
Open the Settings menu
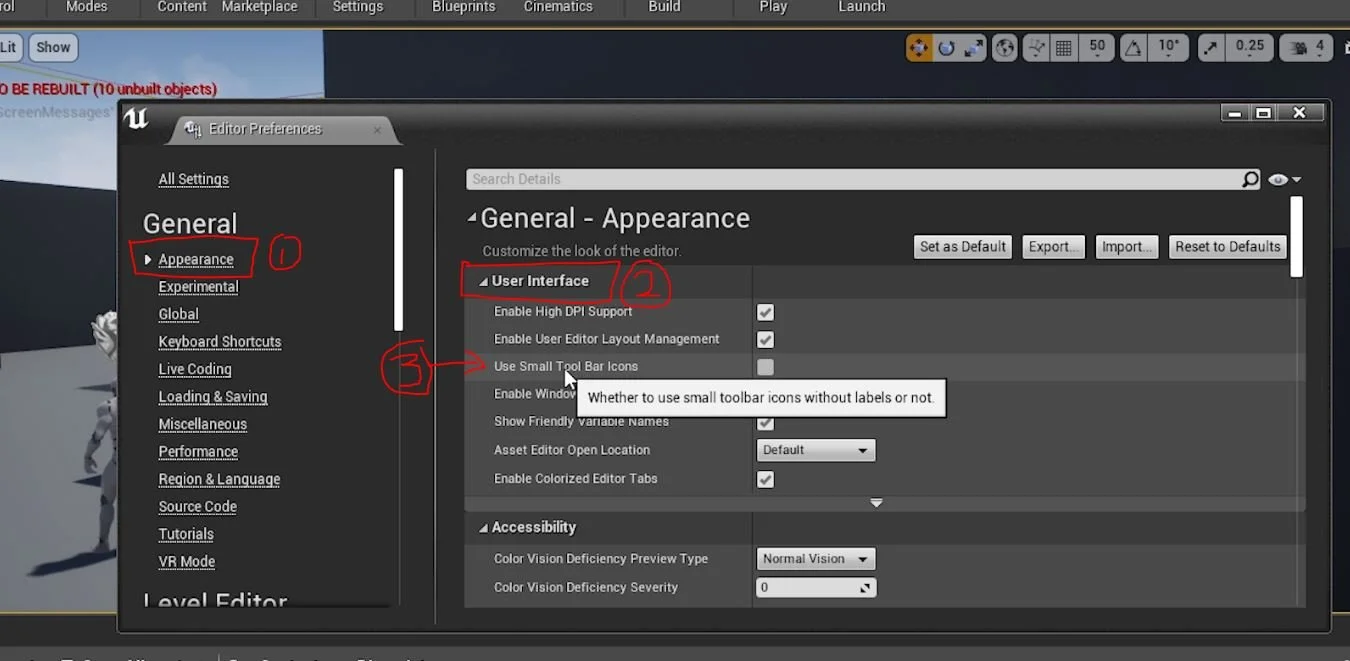[358, 8]
